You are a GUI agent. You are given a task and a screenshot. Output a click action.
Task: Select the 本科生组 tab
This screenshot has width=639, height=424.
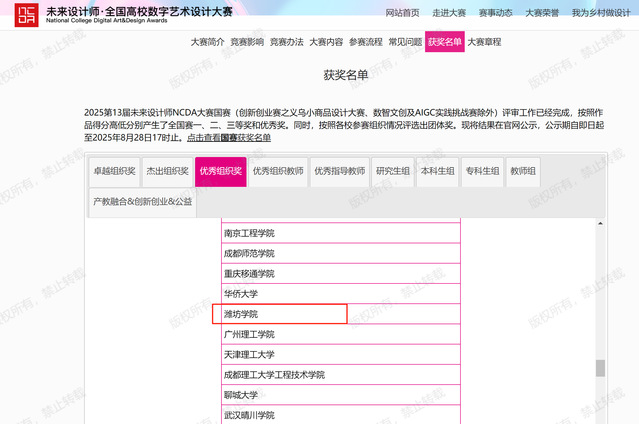pyautogui.click(x=437, y=171)
